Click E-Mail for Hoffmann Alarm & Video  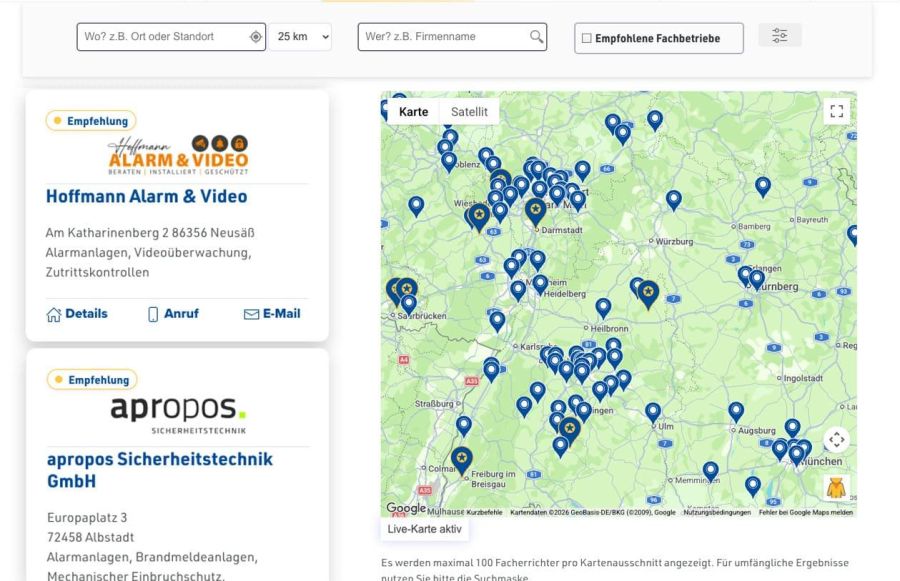272,314
